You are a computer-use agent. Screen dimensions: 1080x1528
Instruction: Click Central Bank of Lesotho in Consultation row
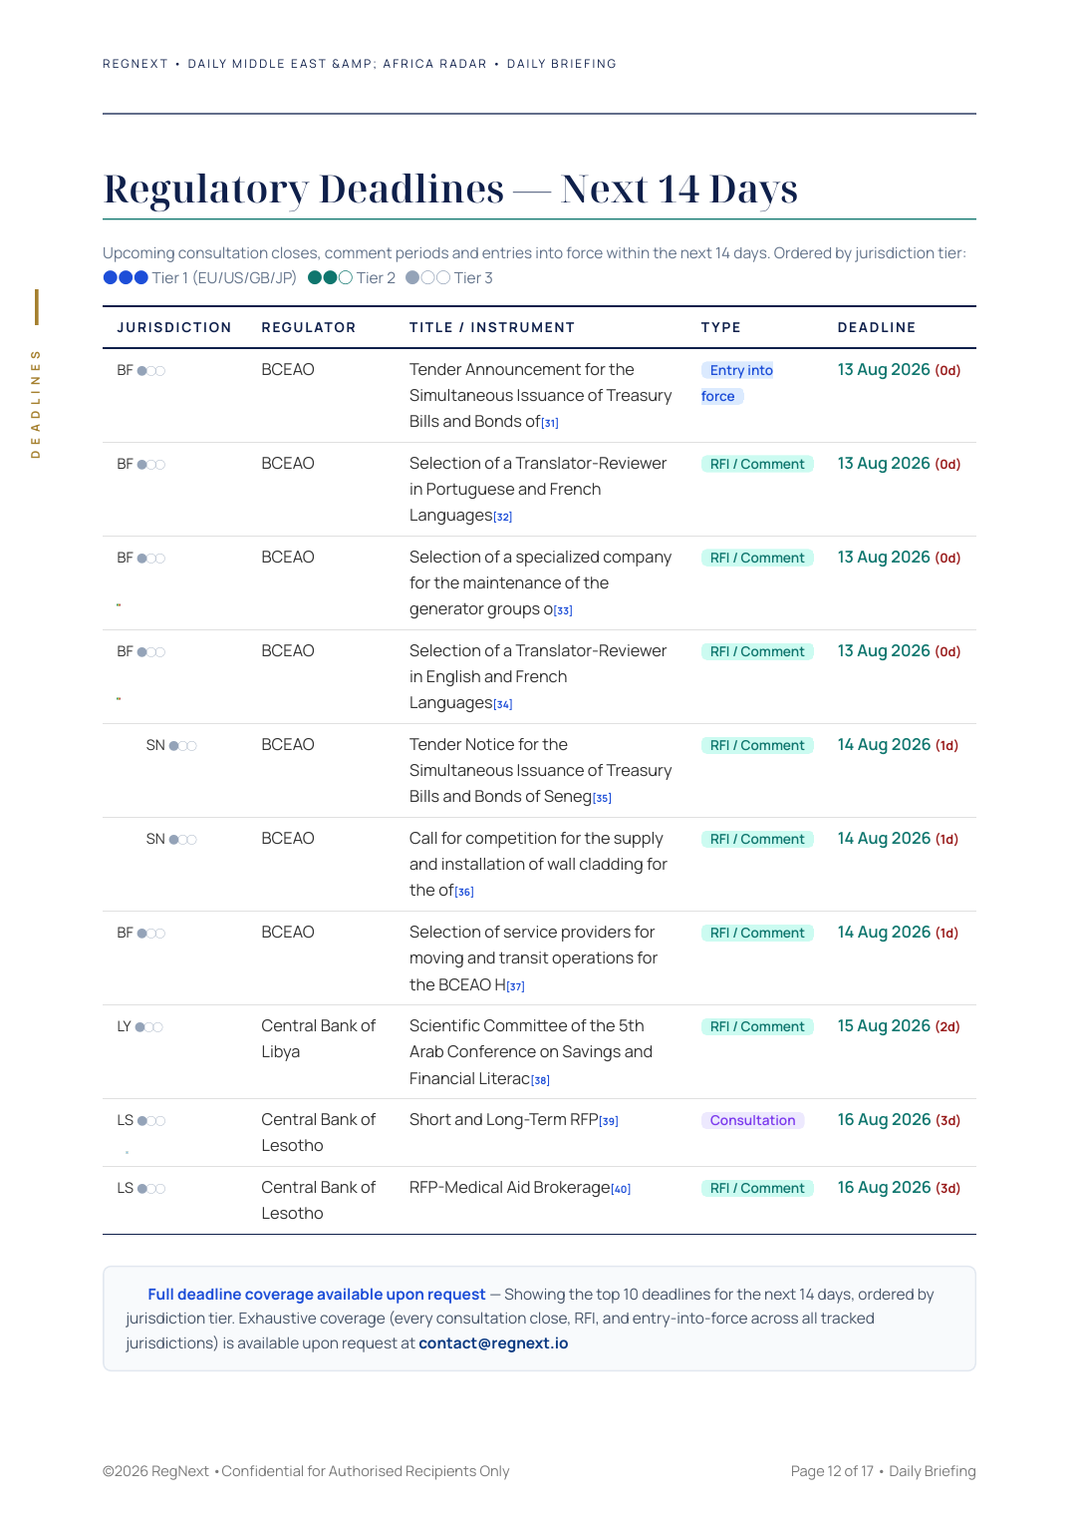[318, 1133]
